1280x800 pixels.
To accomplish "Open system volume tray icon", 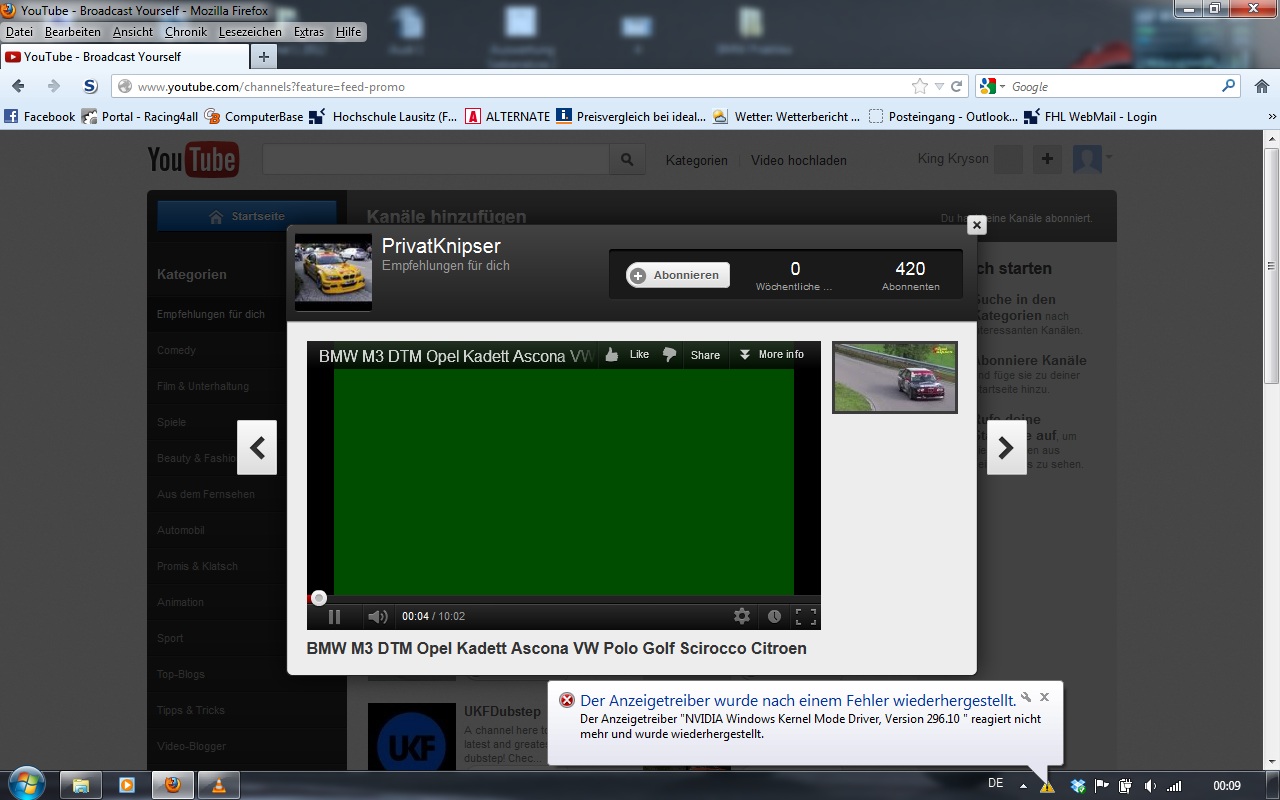I will pyautogui.click(x=1150, y=786).
